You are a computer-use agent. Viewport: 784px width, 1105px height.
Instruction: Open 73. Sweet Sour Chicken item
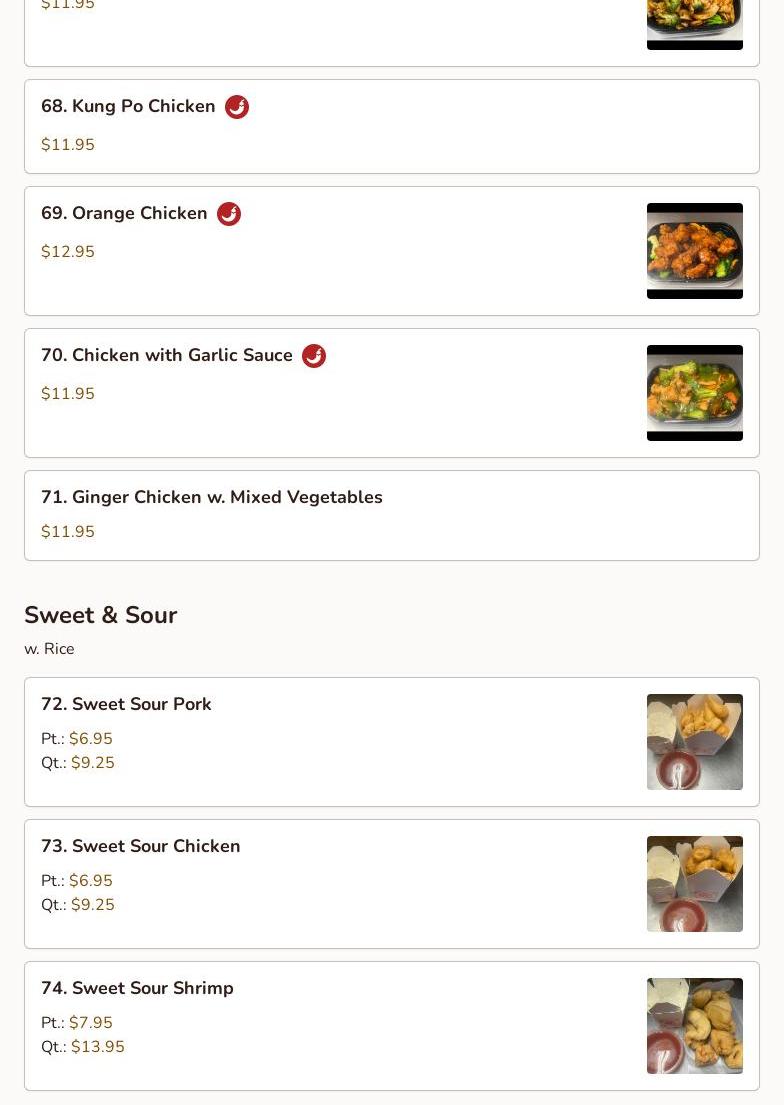(392, 884)
